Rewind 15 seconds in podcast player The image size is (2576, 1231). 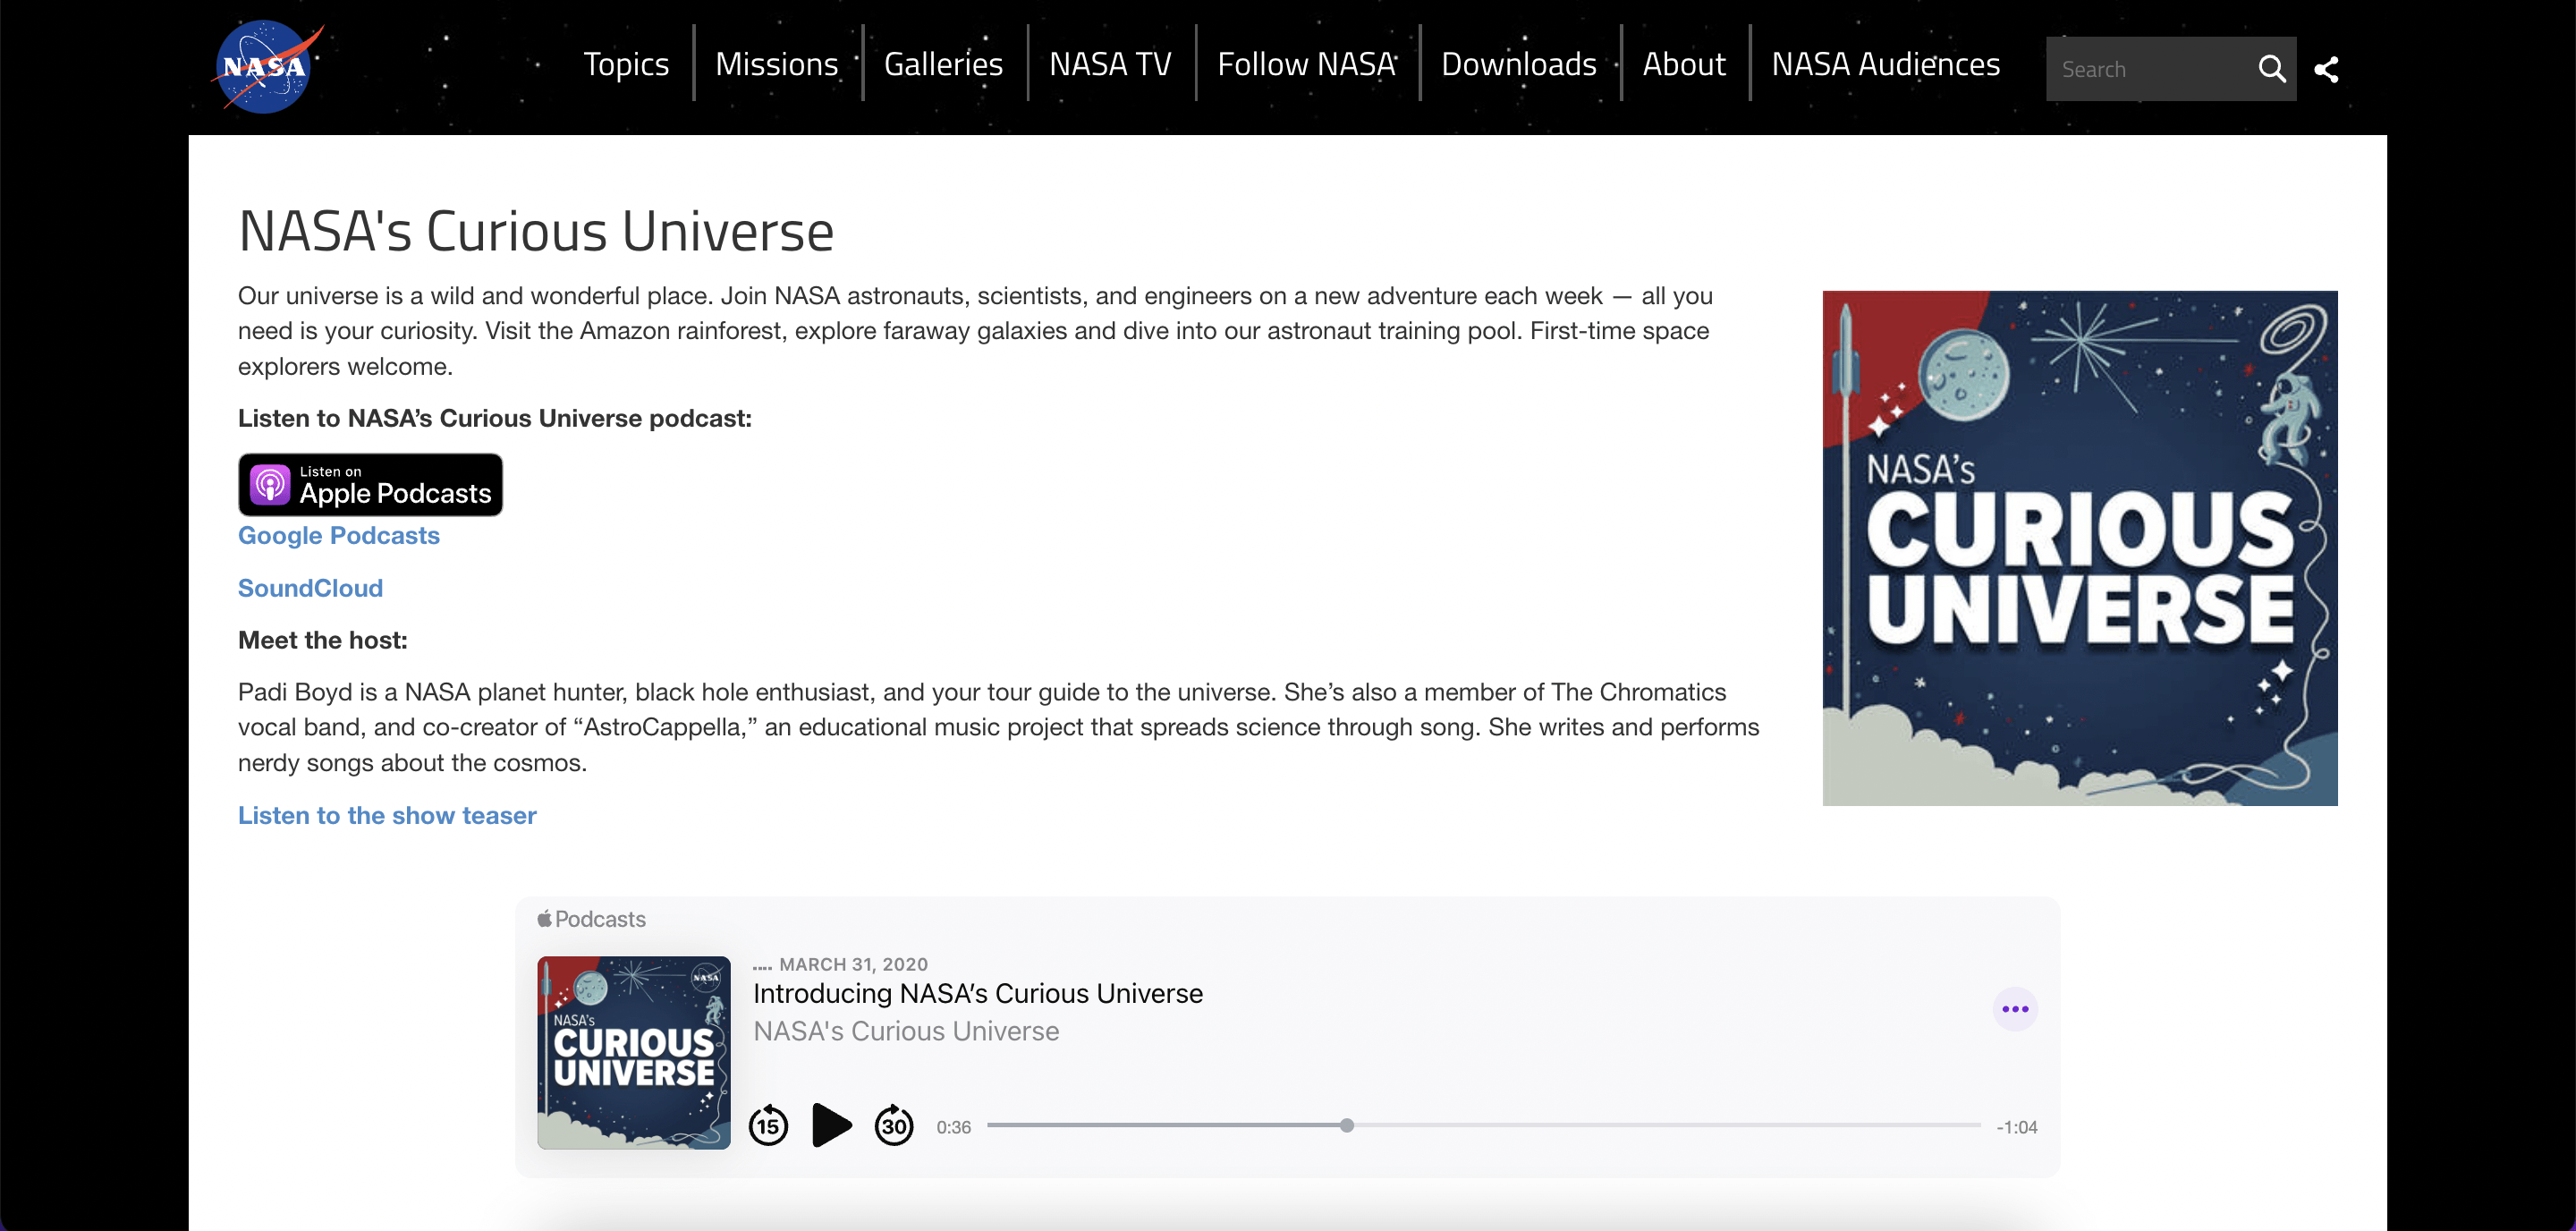coord(768,1126)
